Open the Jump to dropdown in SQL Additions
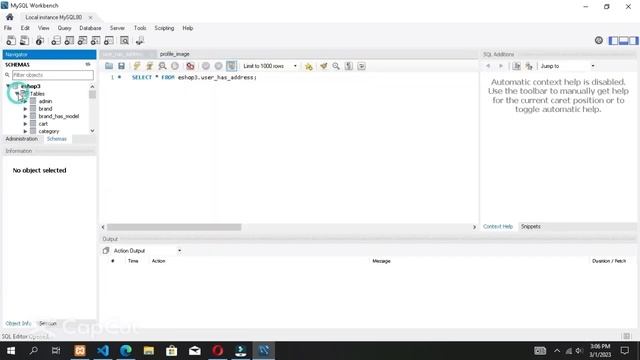 pos(567,66)
